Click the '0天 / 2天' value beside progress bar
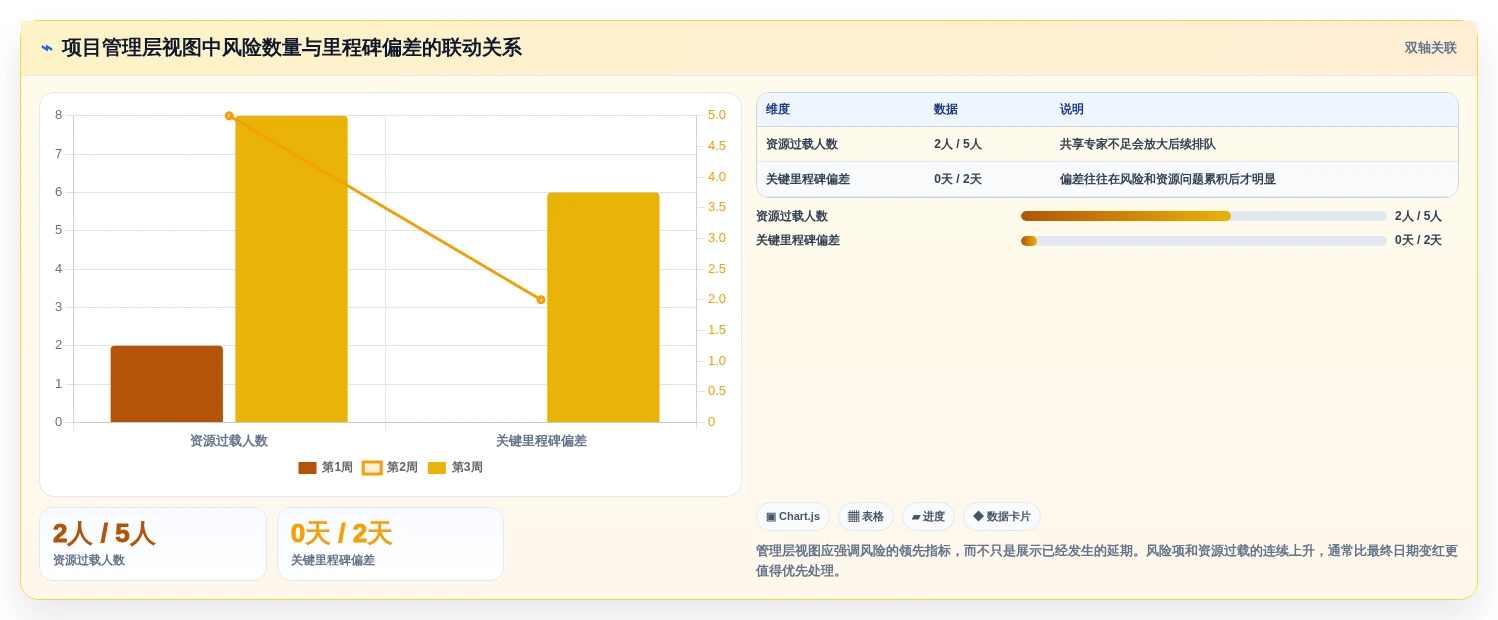Screen dimensions: 1498x620 tap(1418, 240)
